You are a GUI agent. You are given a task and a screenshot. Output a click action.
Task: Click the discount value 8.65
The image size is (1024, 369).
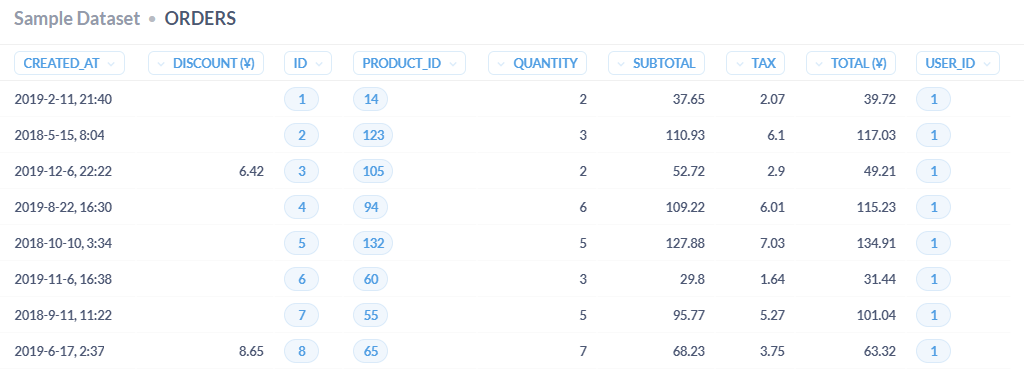pos(251,351)
